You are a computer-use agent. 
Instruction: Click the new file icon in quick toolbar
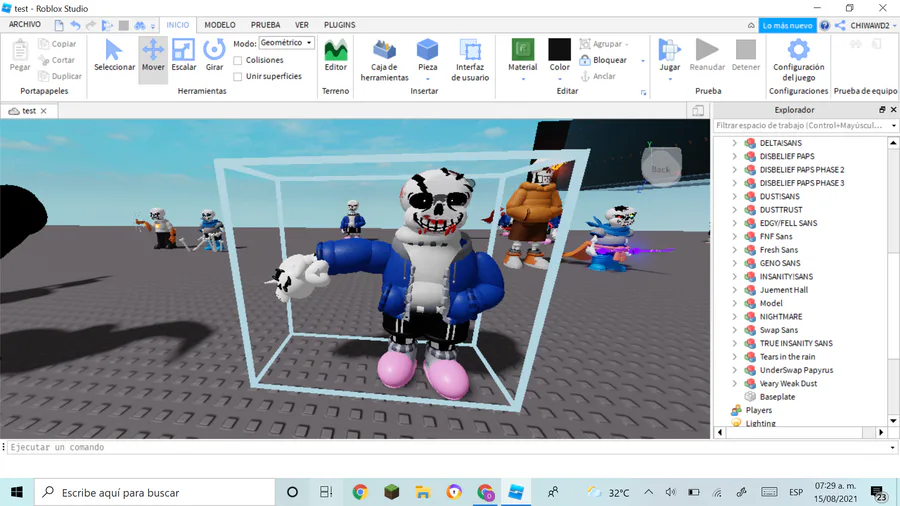point(59,25)
